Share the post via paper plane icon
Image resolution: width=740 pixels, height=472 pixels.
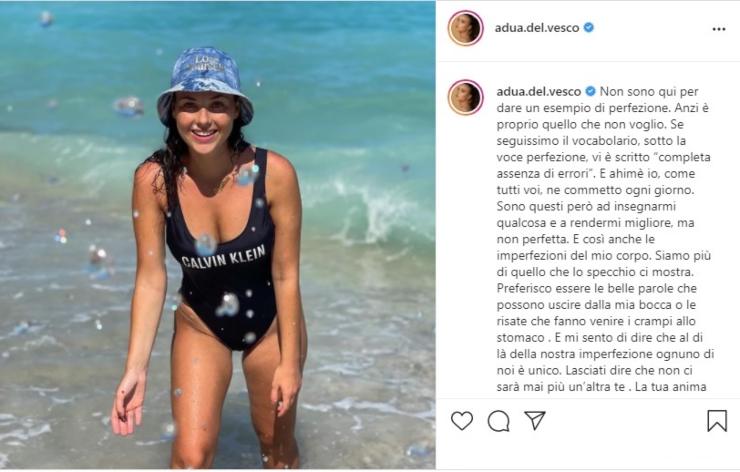point(535,420)
